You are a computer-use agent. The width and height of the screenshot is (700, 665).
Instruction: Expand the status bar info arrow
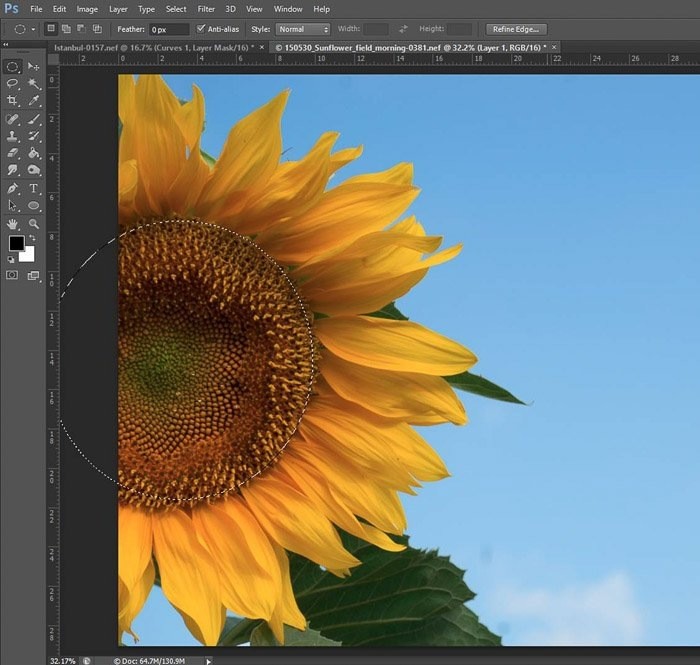tap(208, 660)
